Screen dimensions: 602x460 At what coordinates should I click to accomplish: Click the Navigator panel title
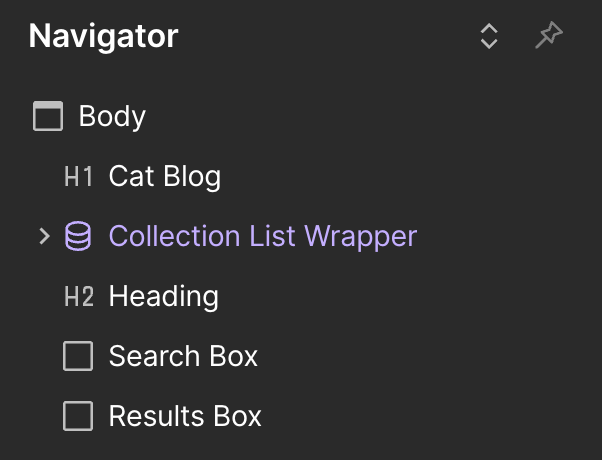pyautogui.click(x=103, y=36)
